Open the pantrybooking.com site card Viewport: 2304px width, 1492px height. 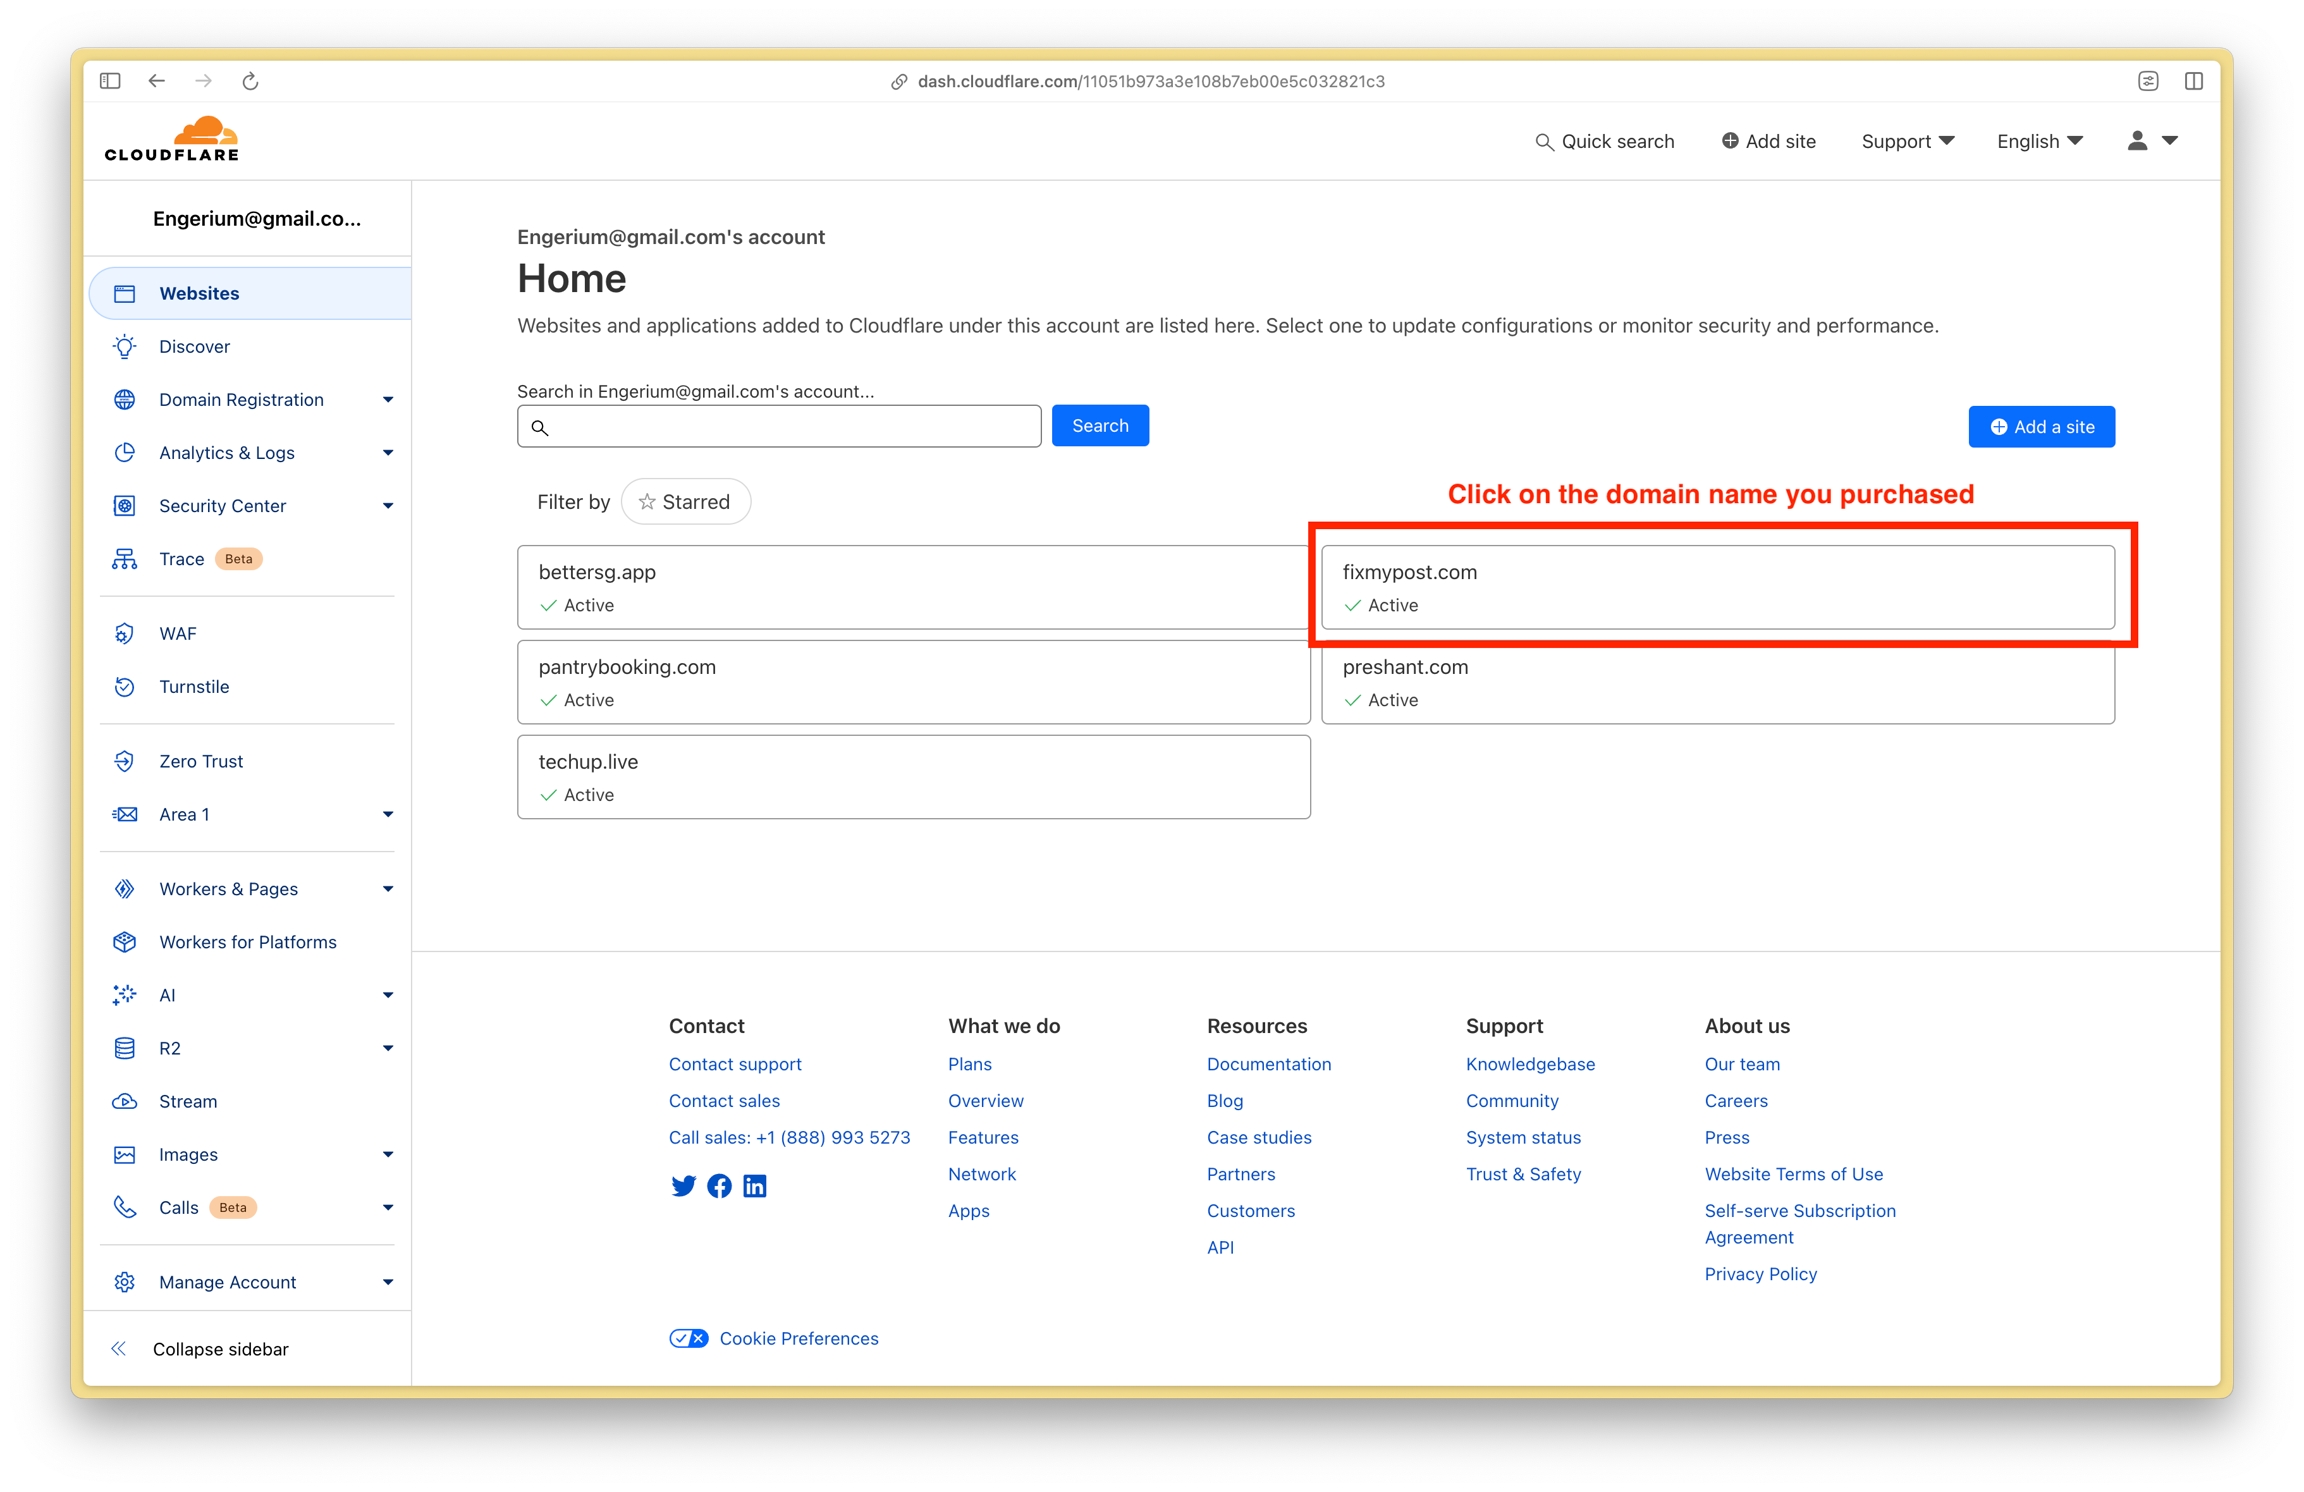tap(913, 682)
